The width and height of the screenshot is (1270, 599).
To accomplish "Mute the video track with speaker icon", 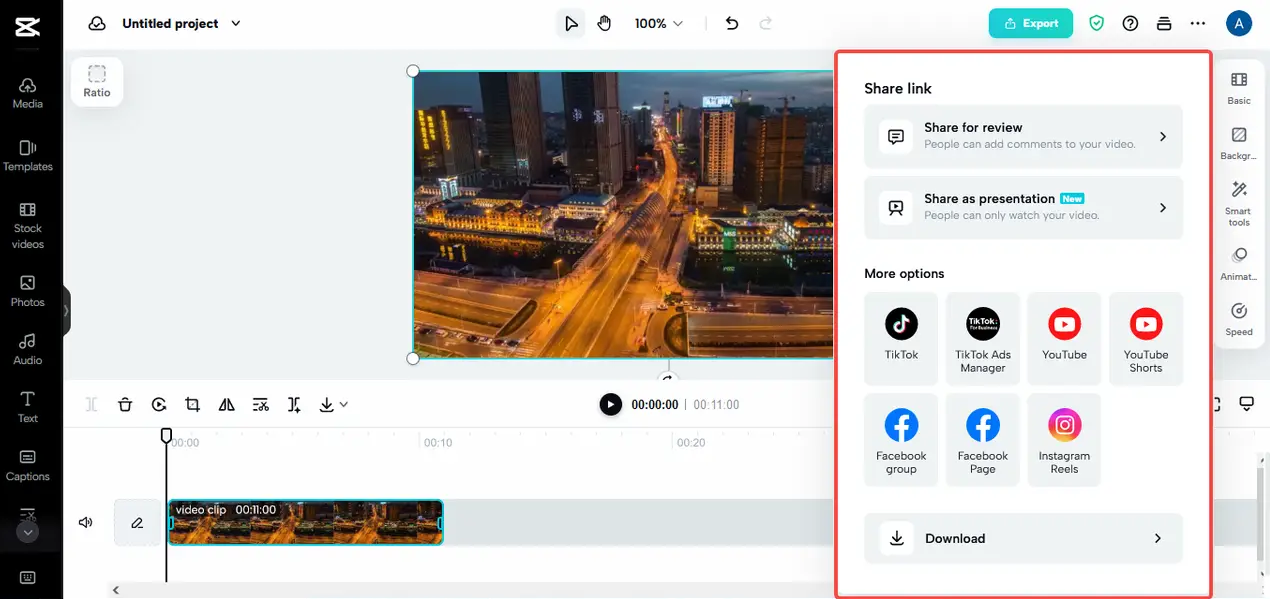I will (86, 522).
